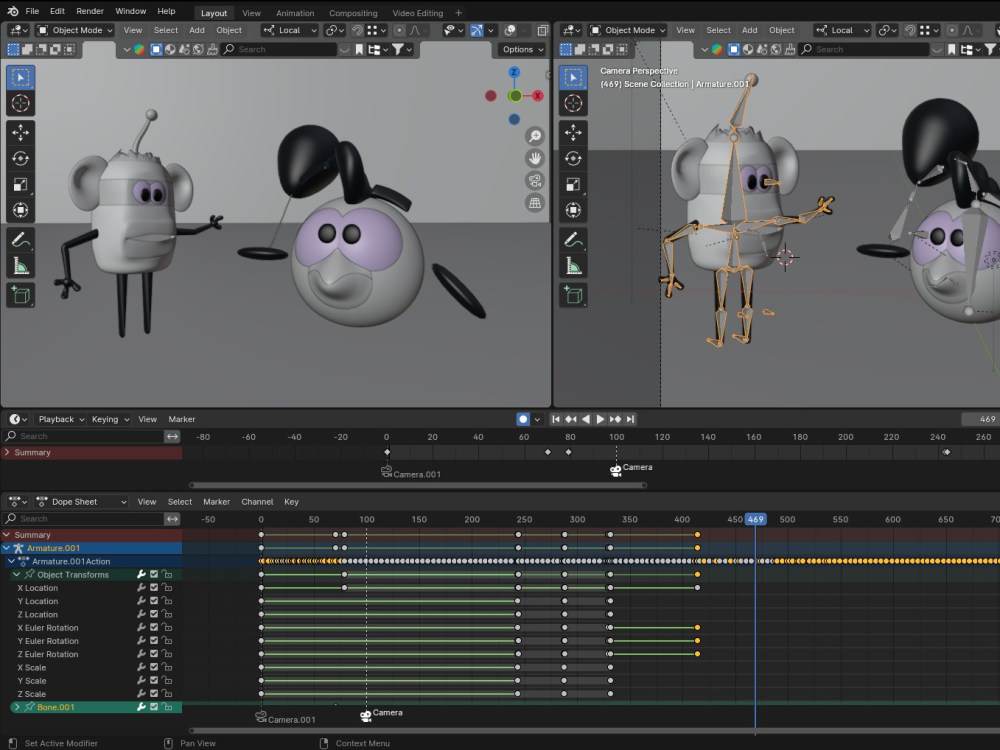Lock the Y Location channel

[167, 601]
